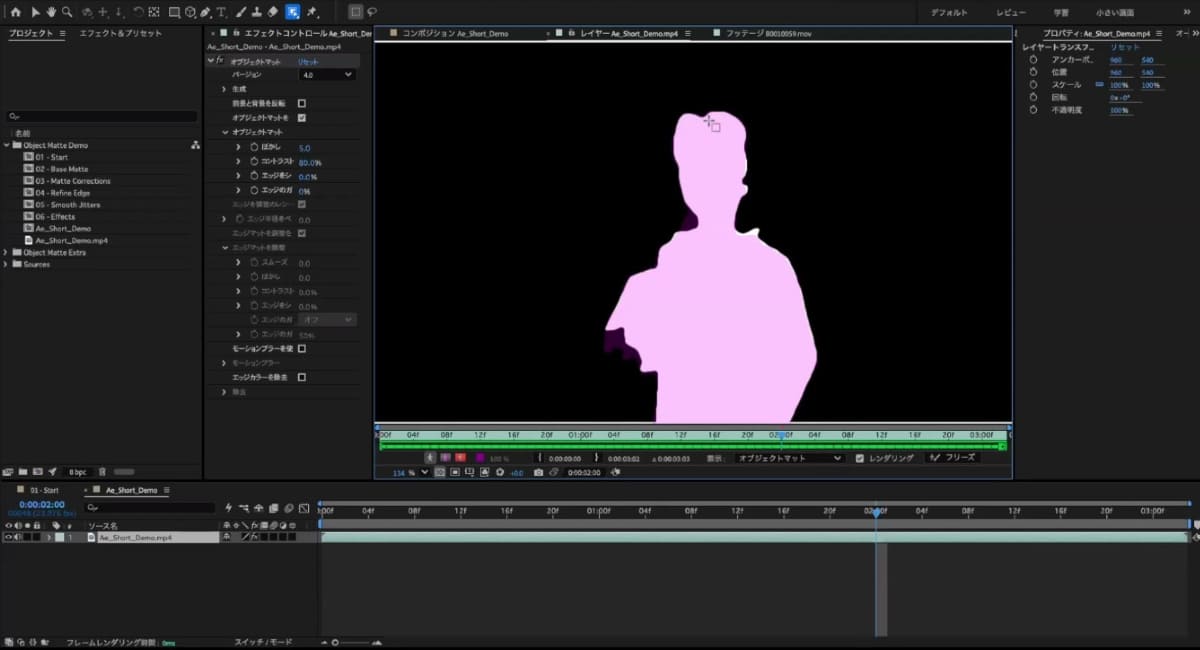The width and height of the screenshot is (1200, 650).
Task: Select the Brush tool
Action: pyautogui.click(x=243, y=12)
